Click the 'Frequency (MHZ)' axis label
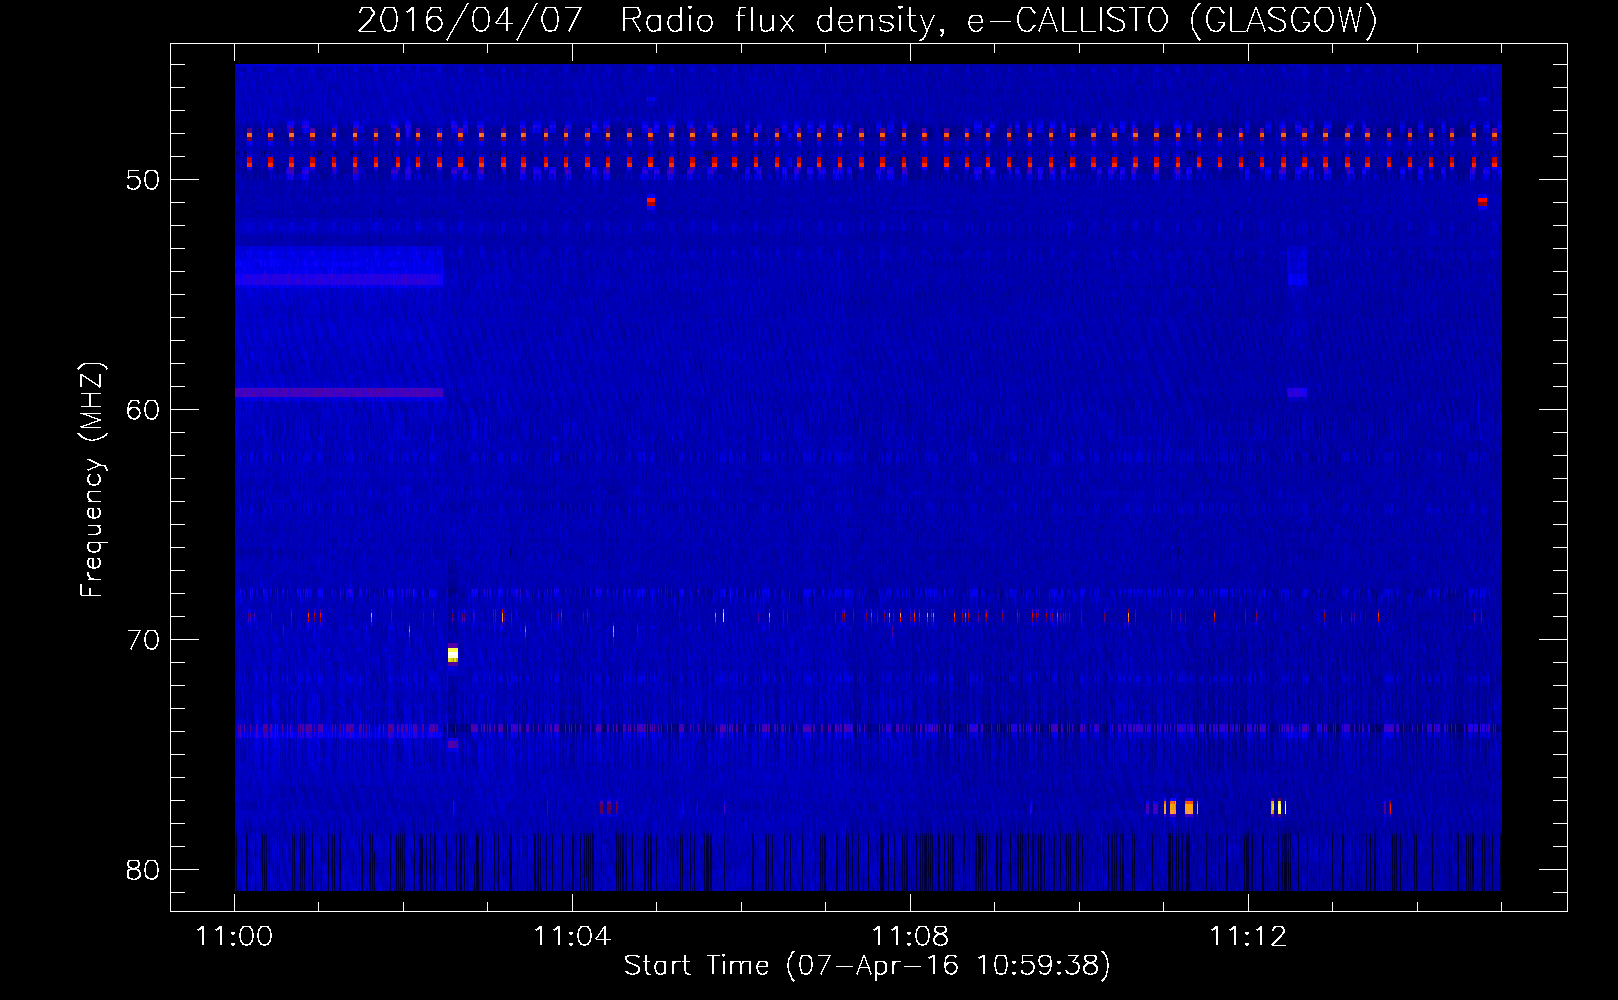The height and width of the screenshot is (1000, 1618). pyautogui.click(x=91, y=480)
